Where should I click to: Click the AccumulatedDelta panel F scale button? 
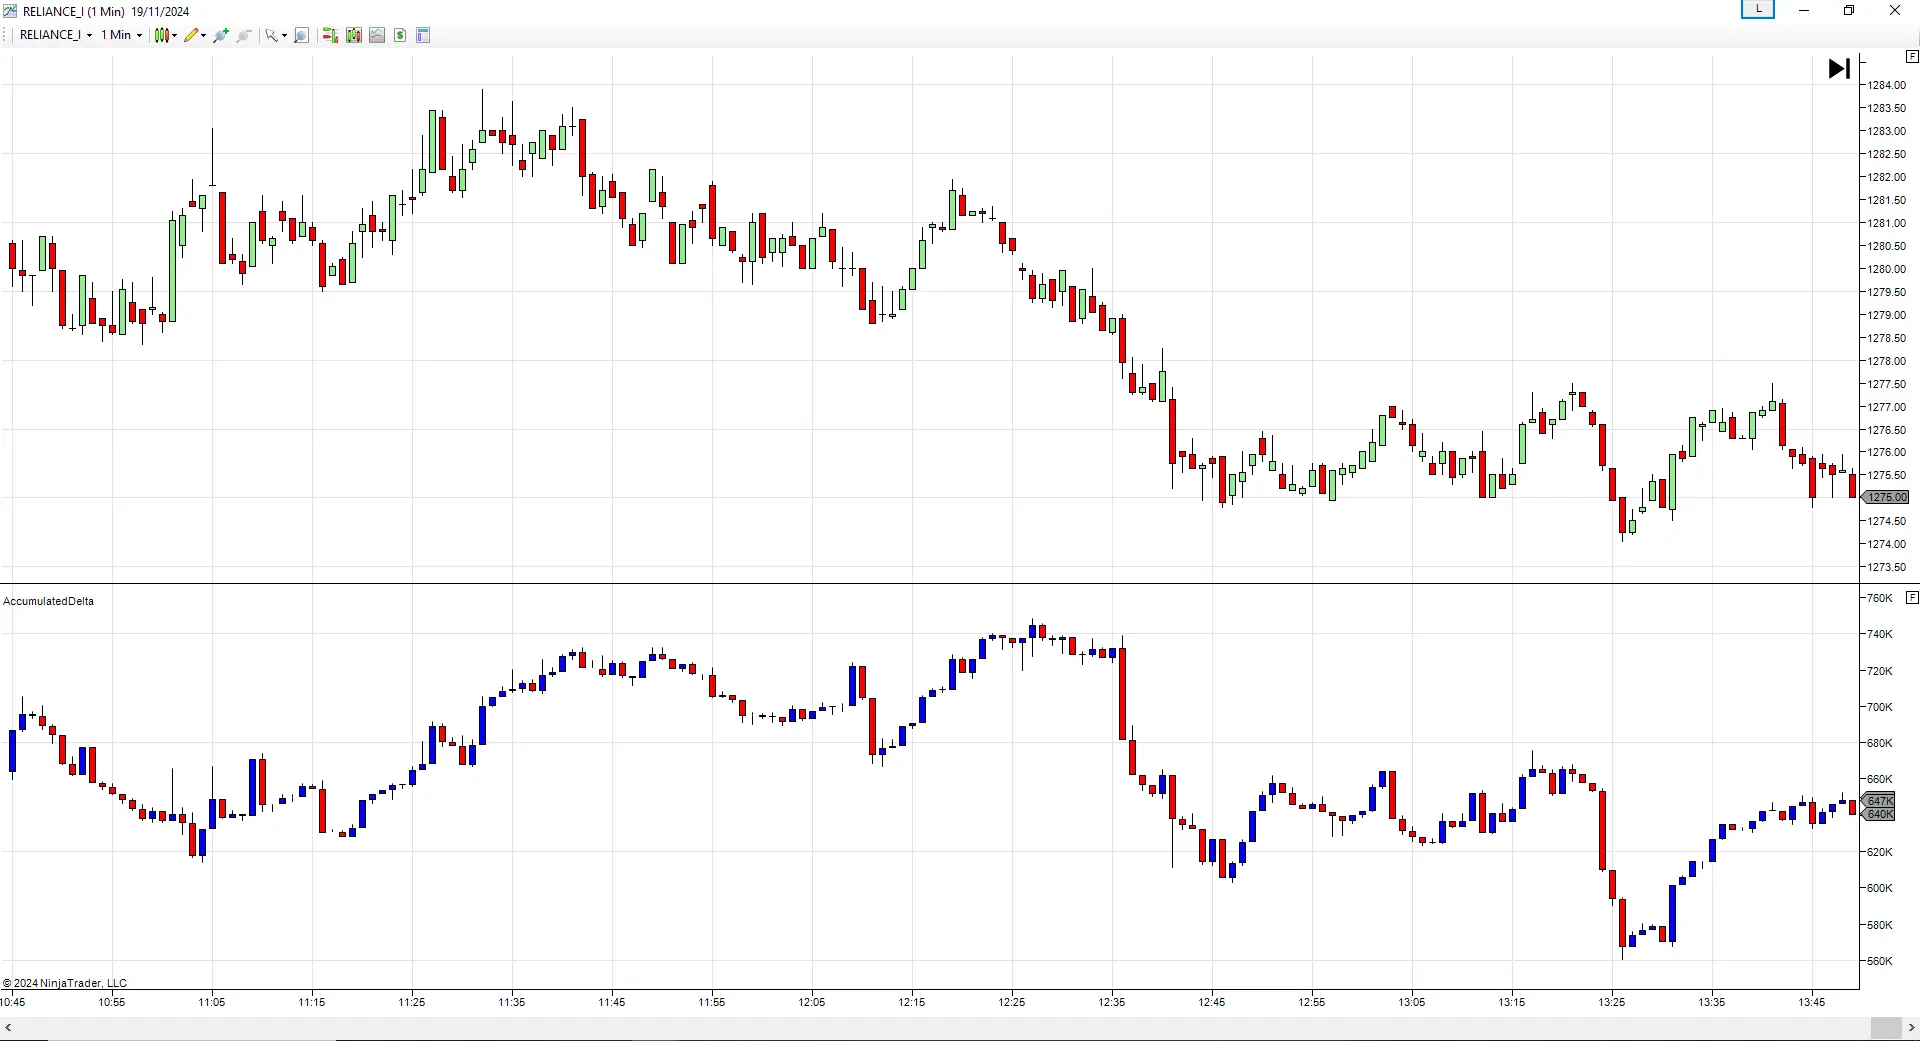[x=1912, y=597]
